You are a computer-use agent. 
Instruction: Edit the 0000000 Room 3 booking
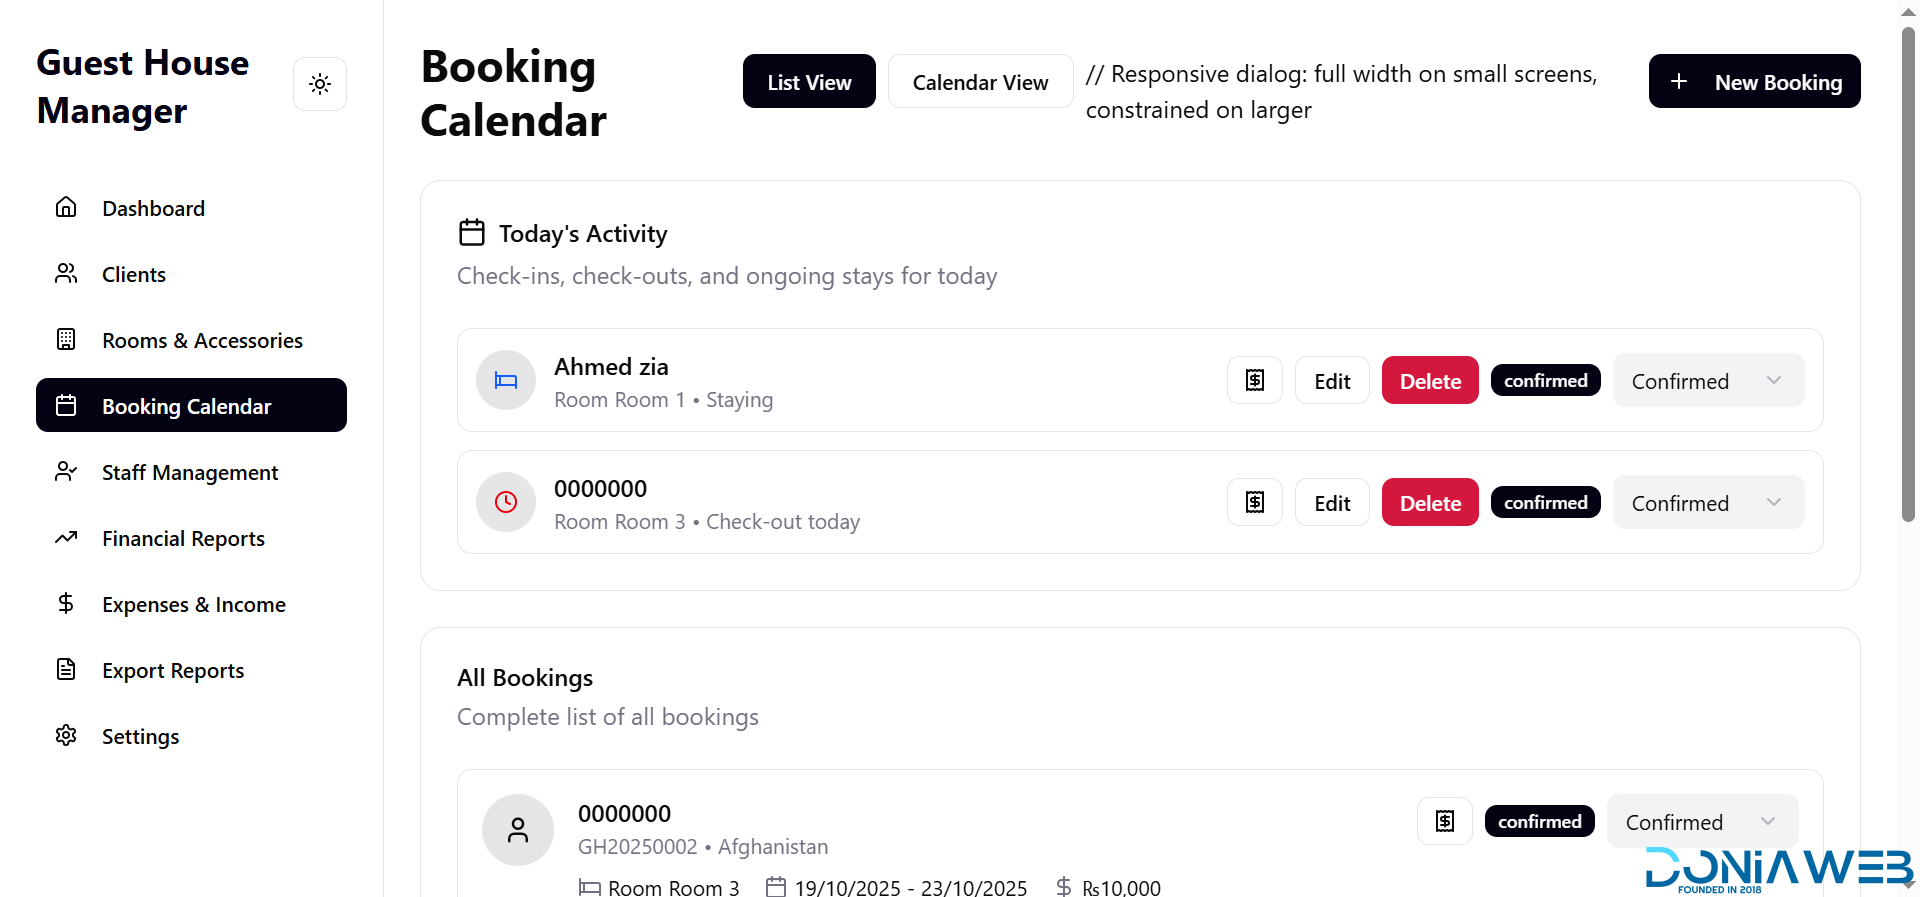pyautogui.click(x=1332, y=503)
